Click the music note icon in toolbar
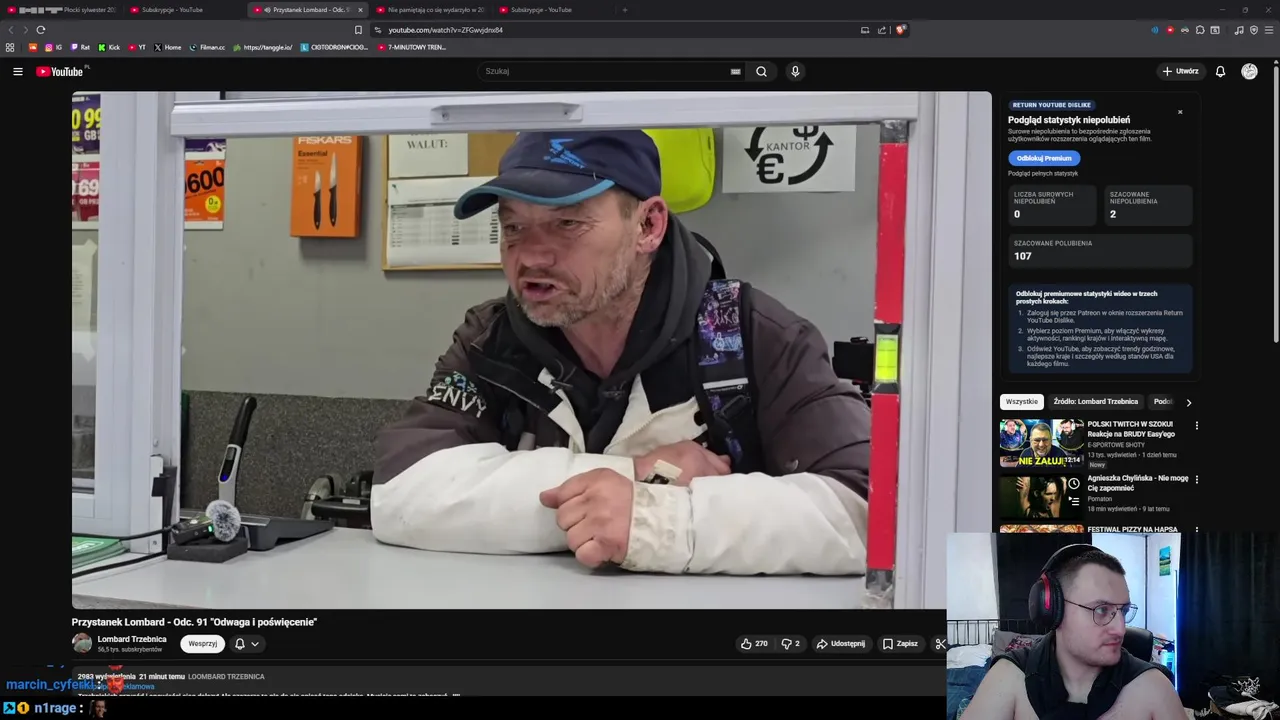Screen dimensions: 1280x720 point(1239,30)
